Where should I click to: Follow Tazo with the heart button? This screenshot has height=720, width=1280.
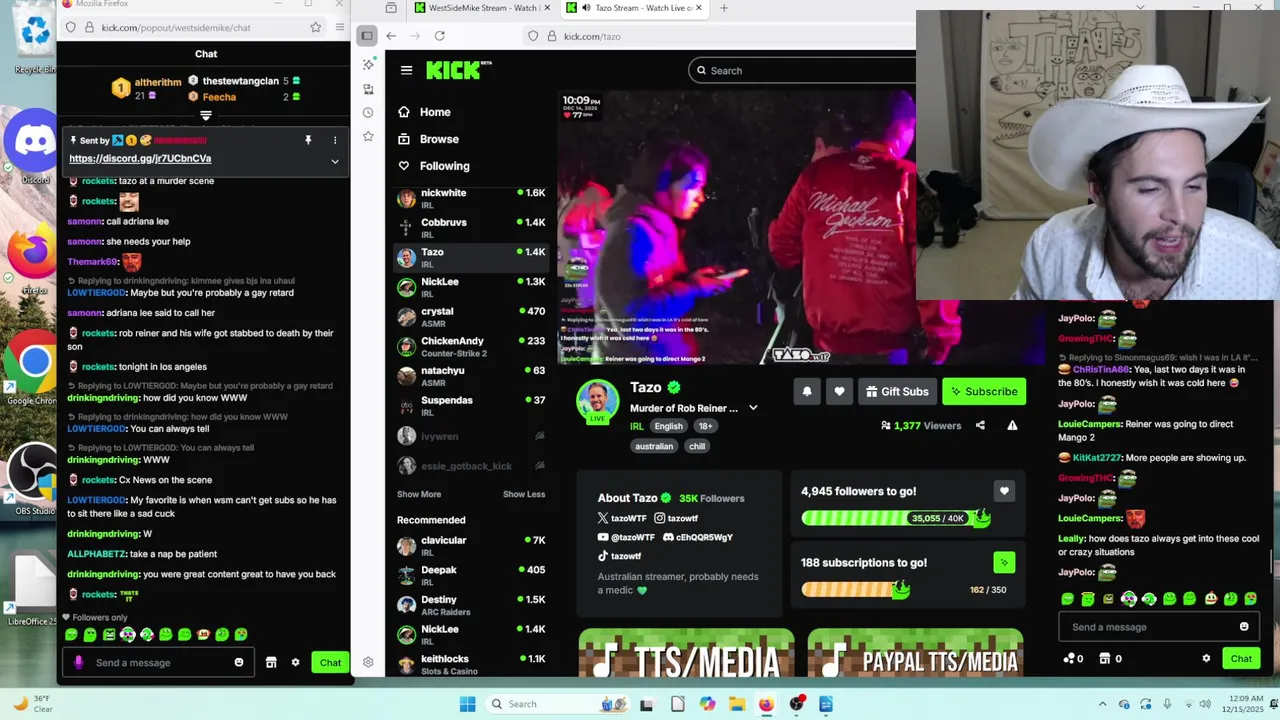click(x=839, y=392)
